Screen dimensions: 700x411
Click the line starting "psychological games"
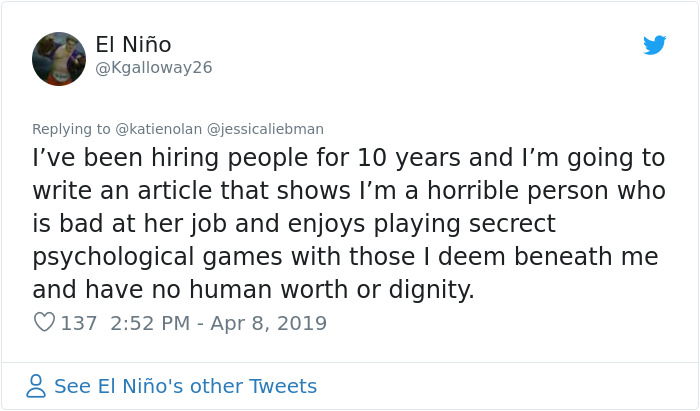point(345,256)
